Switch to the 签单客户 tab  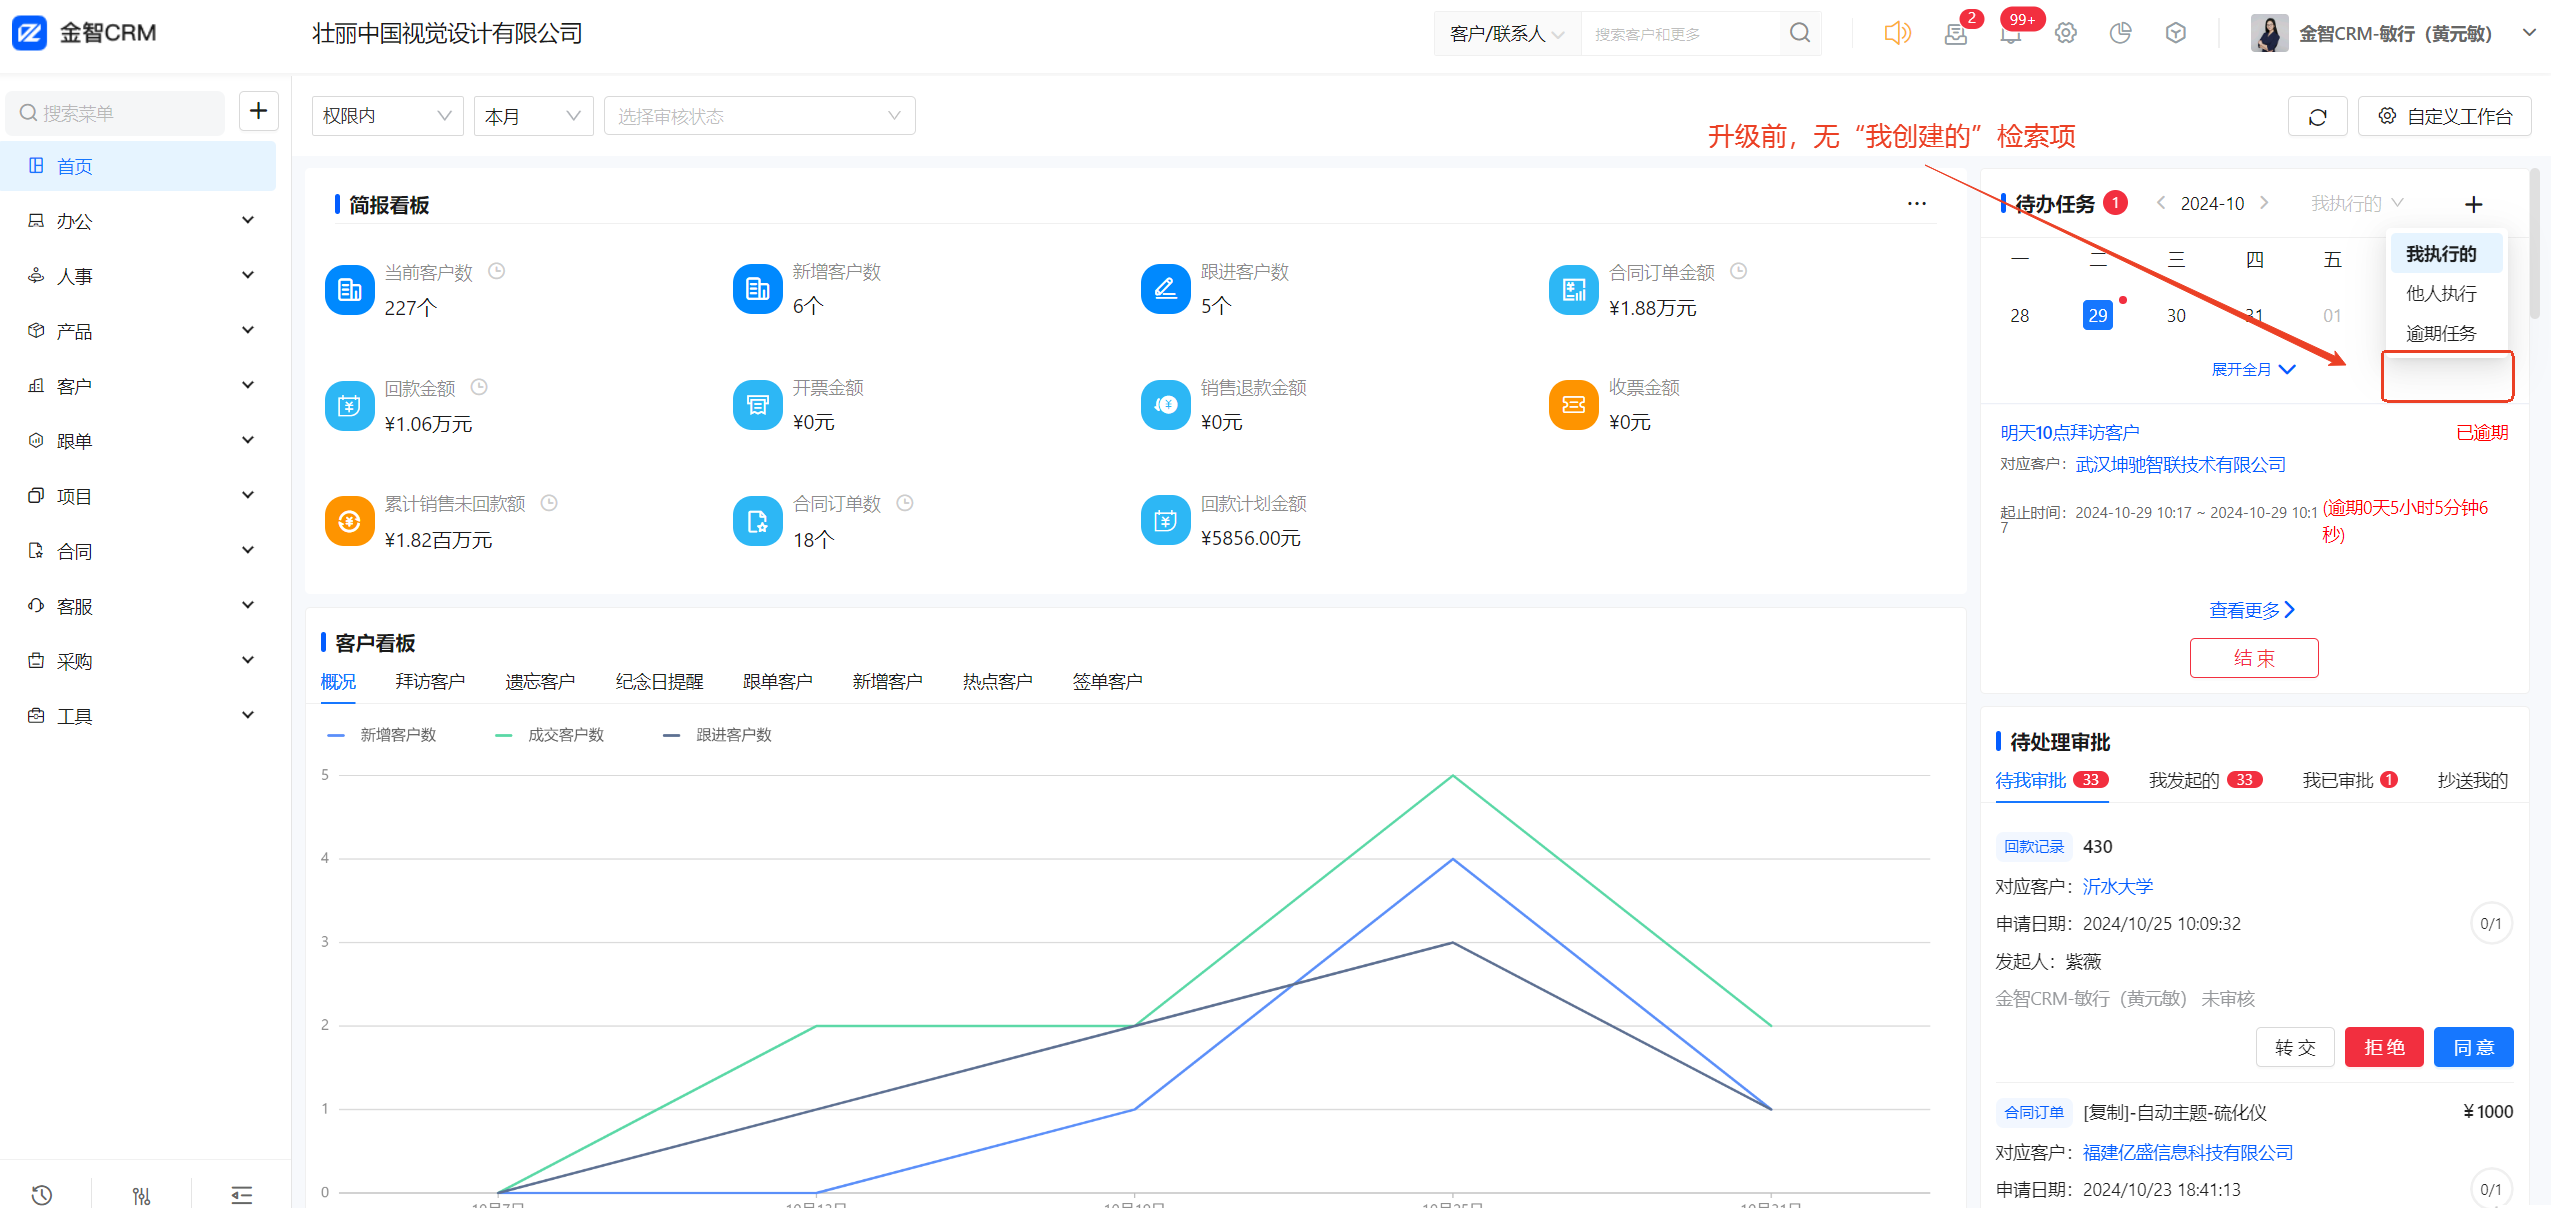(x=1107, y=681)
